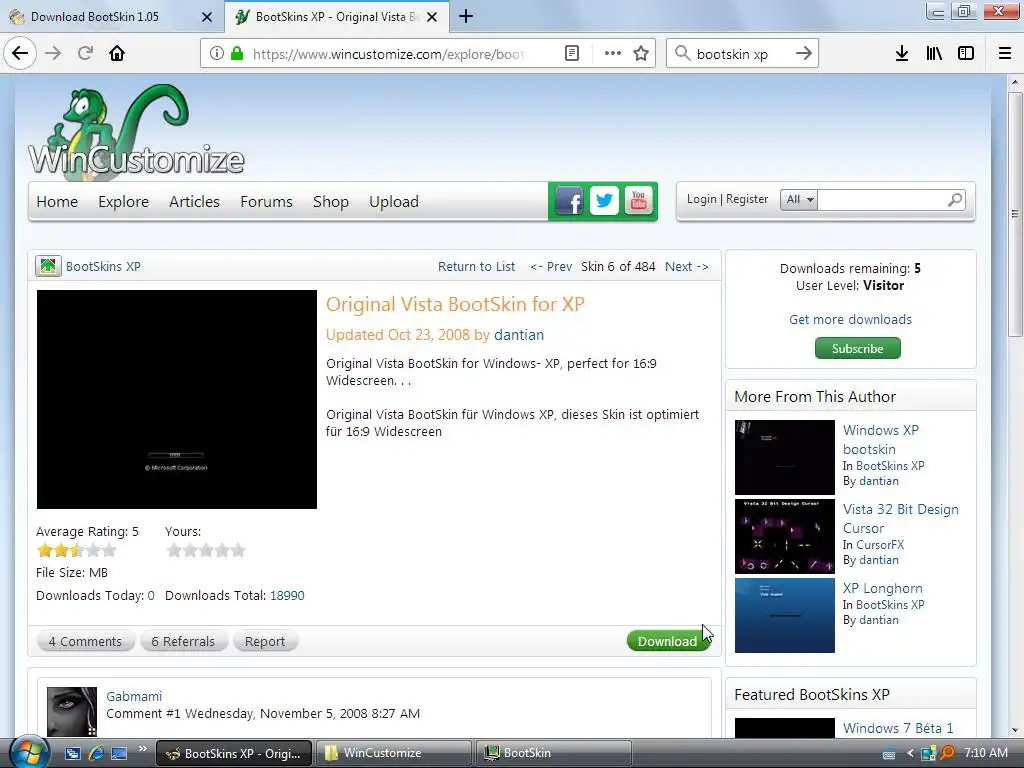Show the sidebar panel
This screenshot has height=768, width=1024.
[x=966, y=54]
